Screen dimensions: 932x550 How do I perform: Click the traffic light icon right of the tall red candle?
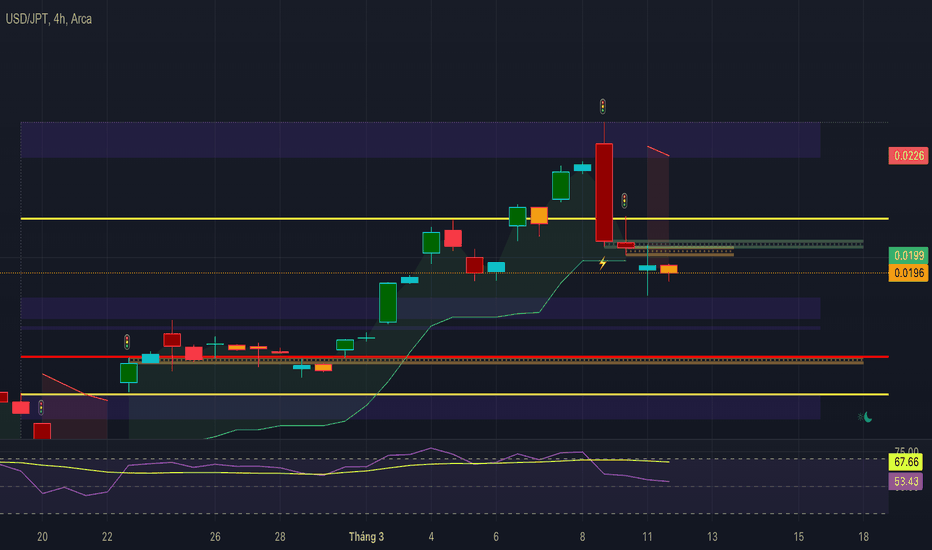(x=625, y=199)
